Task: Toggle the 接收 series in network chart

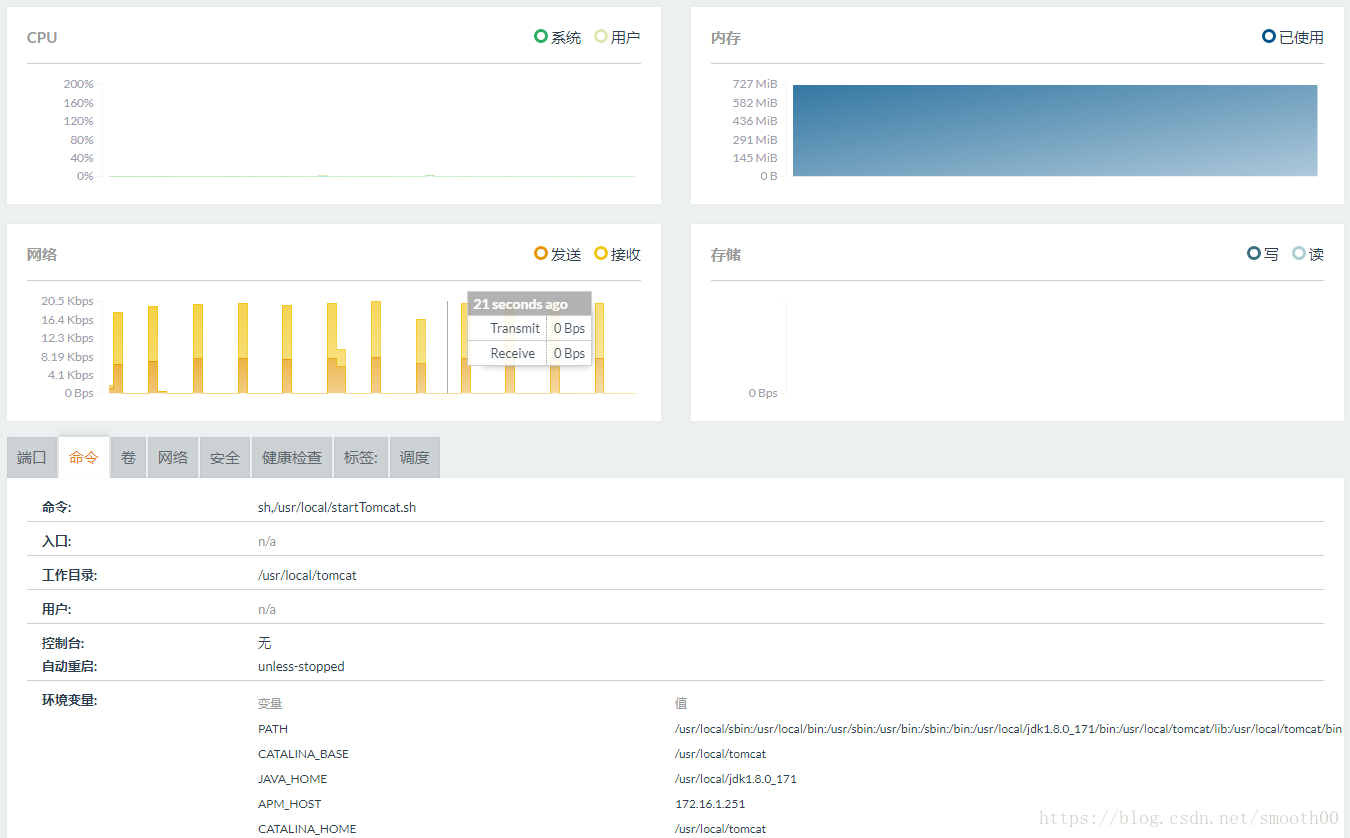Action: coord(617,254)
